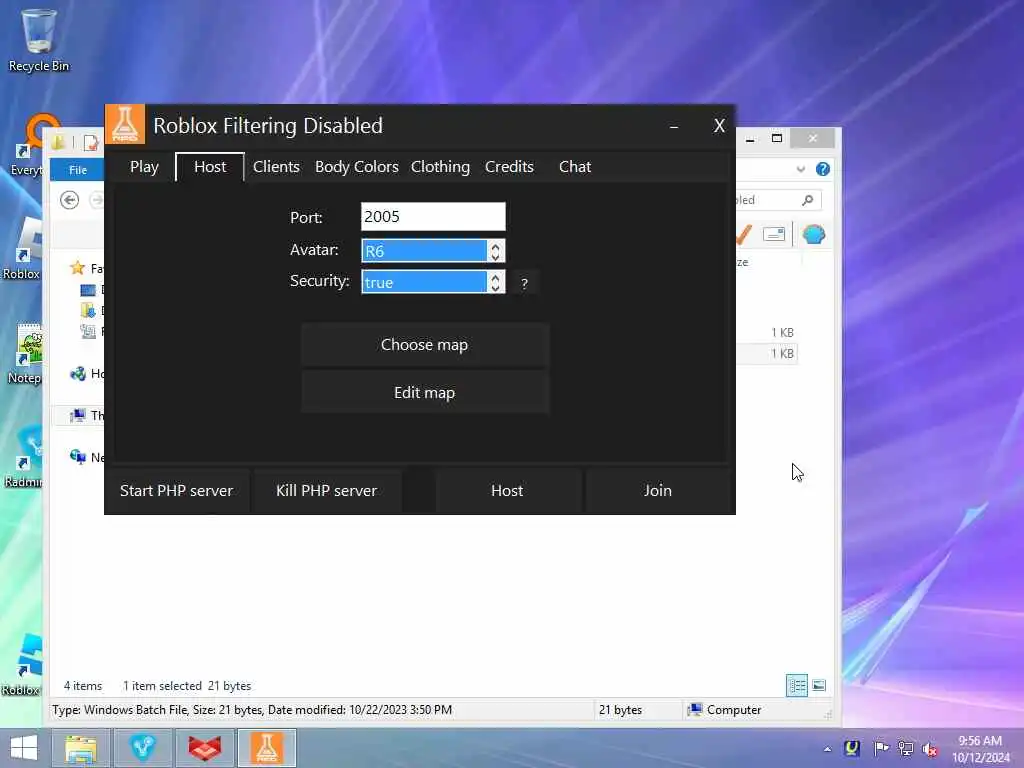Expand the Explorer ribbon chevron
The width and height of the screenshot is (1024, 768).
[801, 169]
